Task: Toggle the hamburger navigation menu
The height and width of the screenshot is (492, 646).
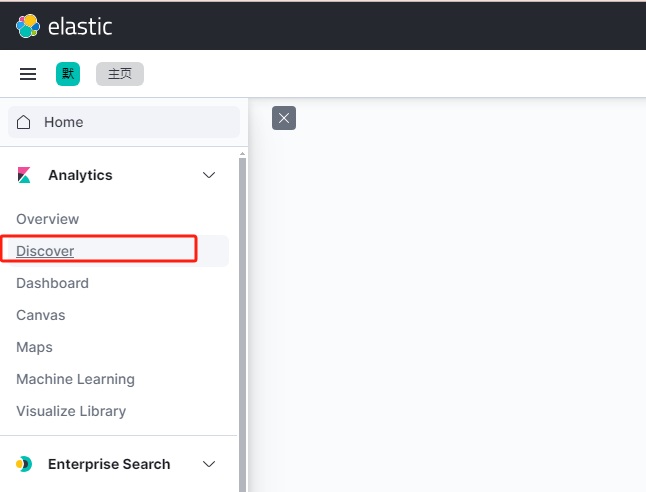Action: pyautogui.click(x=28, y=74)
